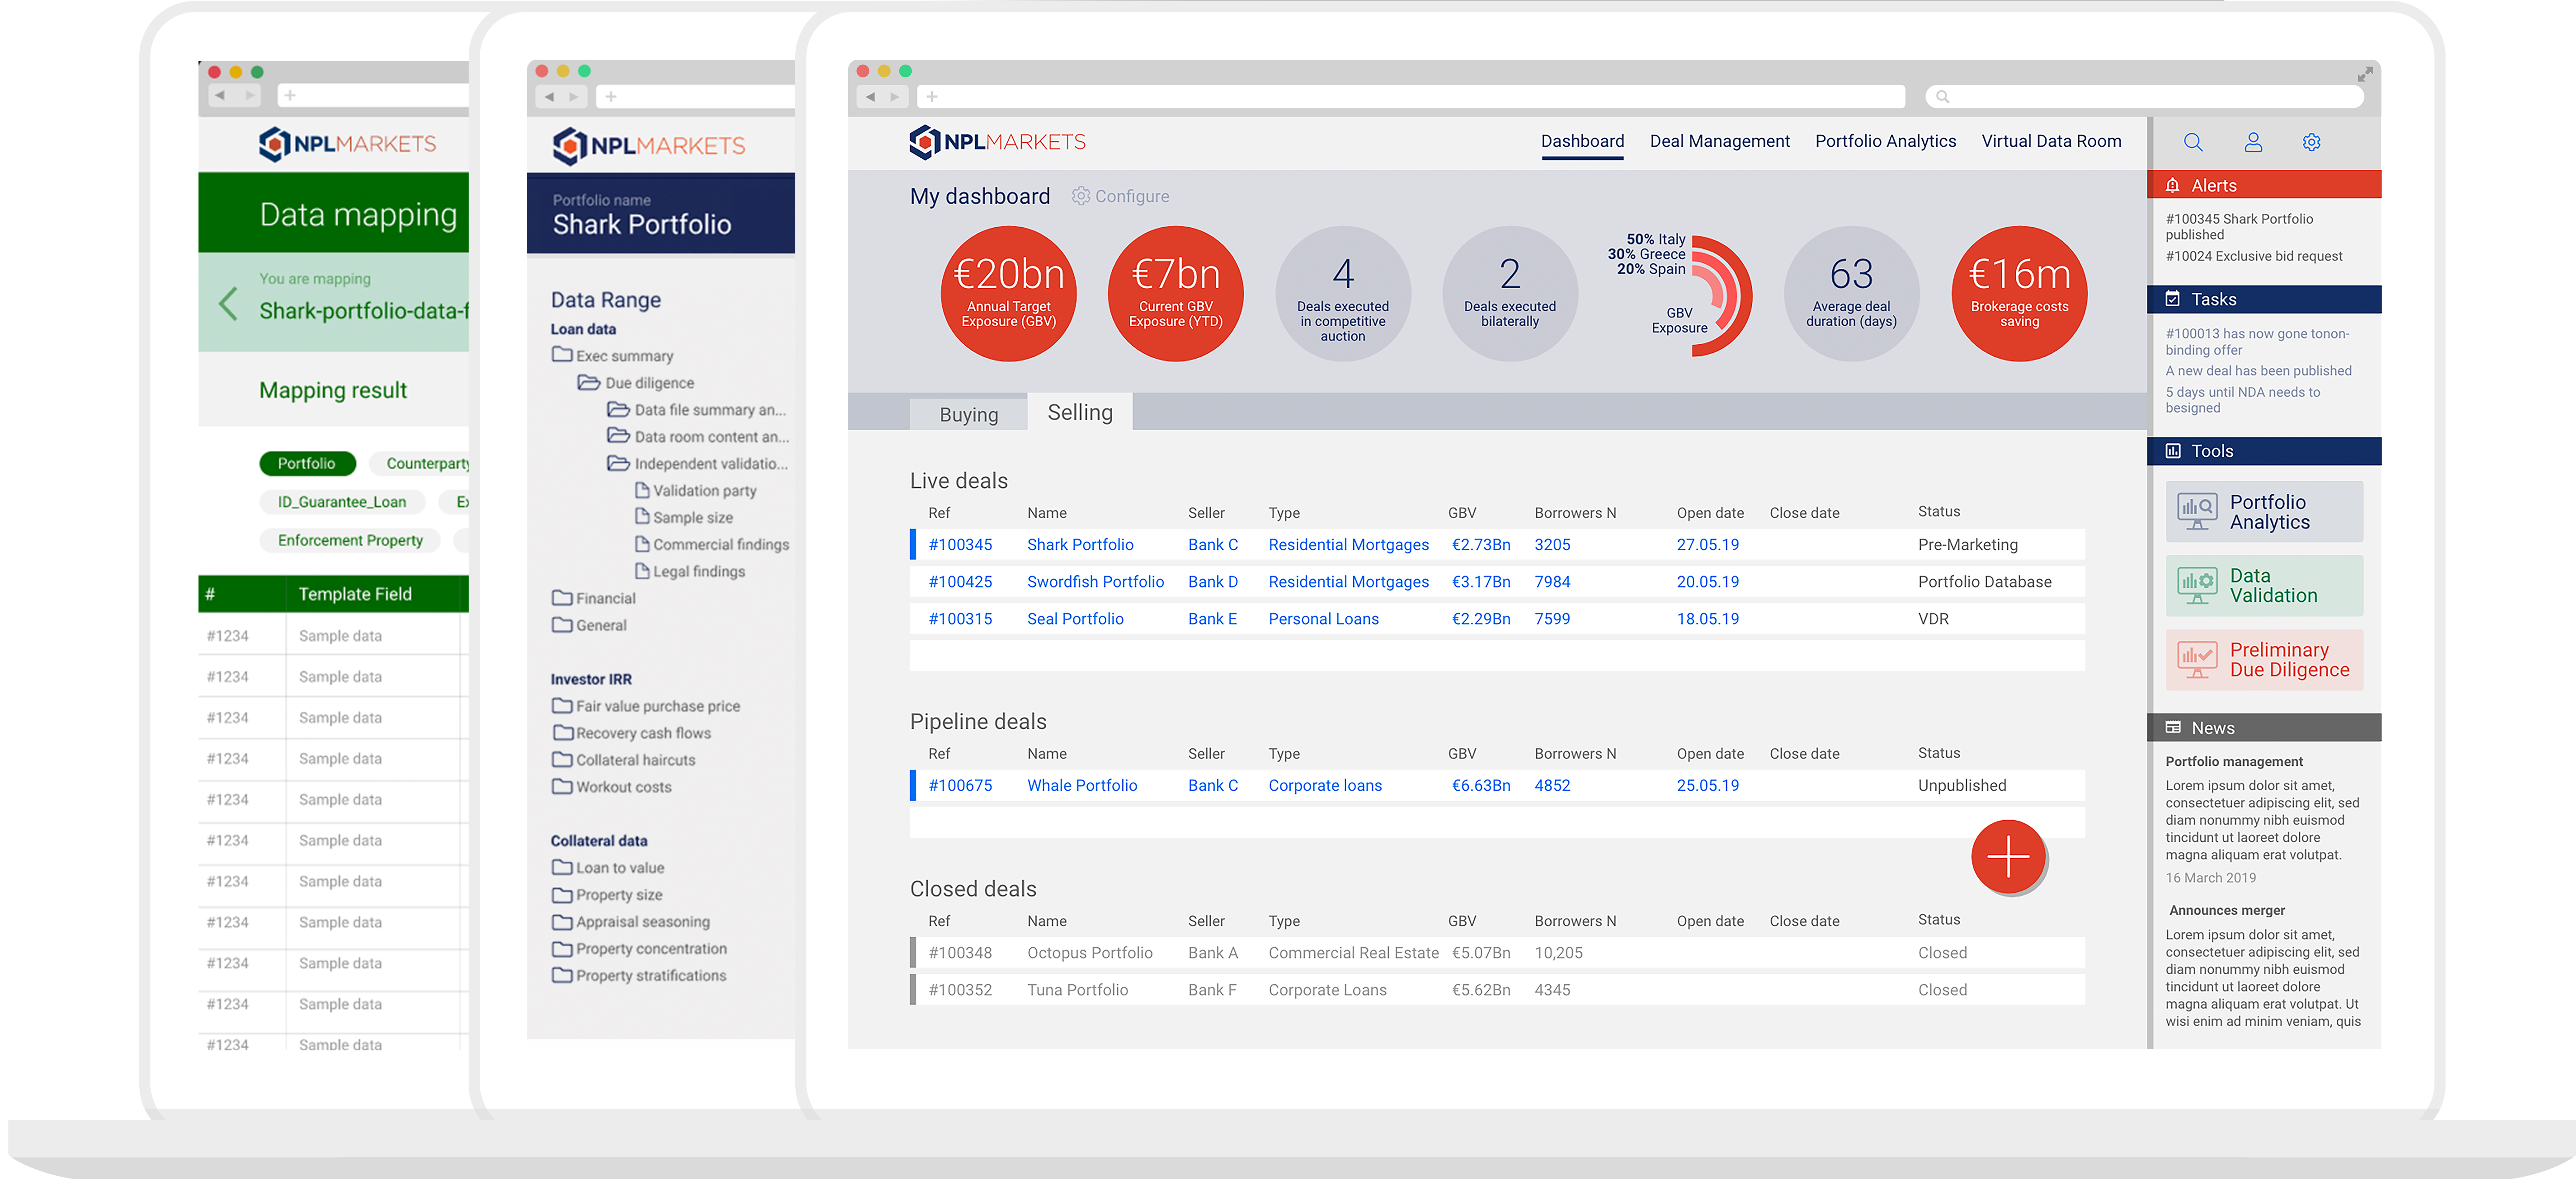The height and width of the screenshot is (1179, 2576).
Task: Click the Tasks checklist icon
Action: click(2172, 299)
